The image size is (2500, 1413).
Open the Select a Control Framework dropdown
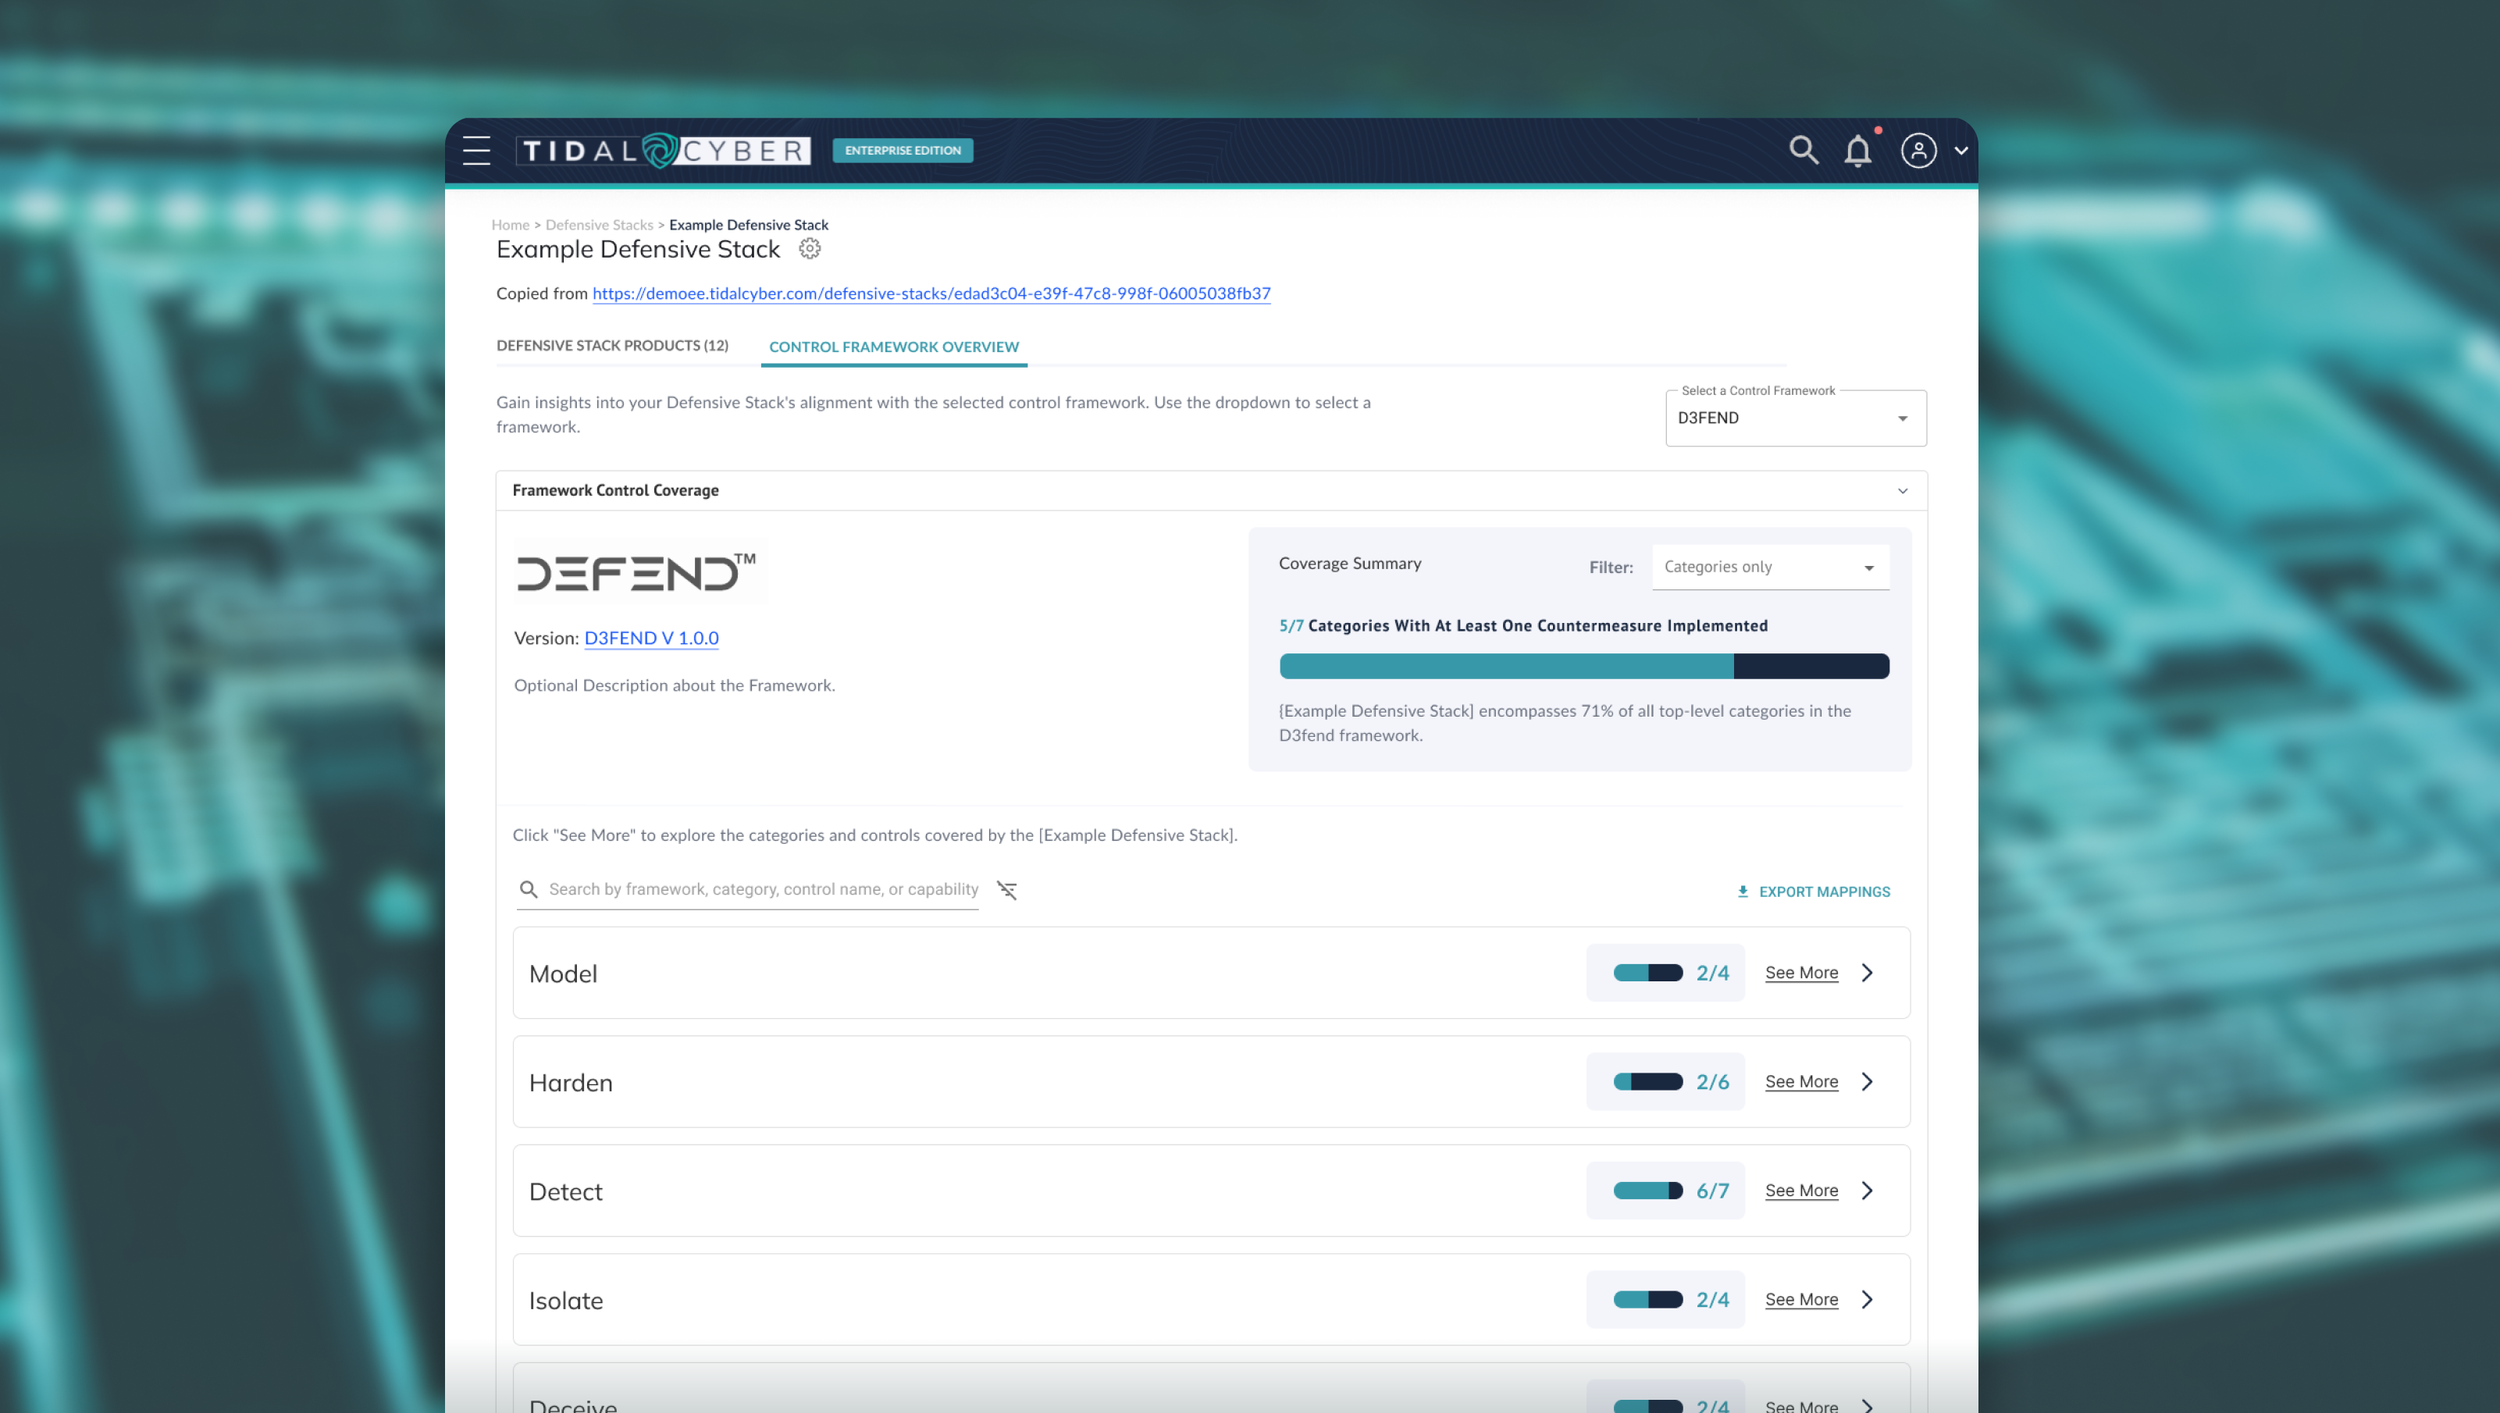(x=1795, y=418)
